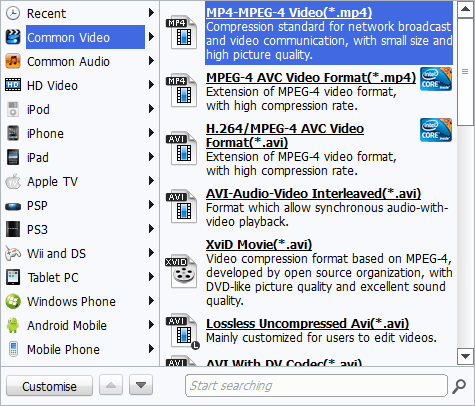The image size is (475, 406).
Task: Select the Mobile Phone category
Action: (63, 350)
